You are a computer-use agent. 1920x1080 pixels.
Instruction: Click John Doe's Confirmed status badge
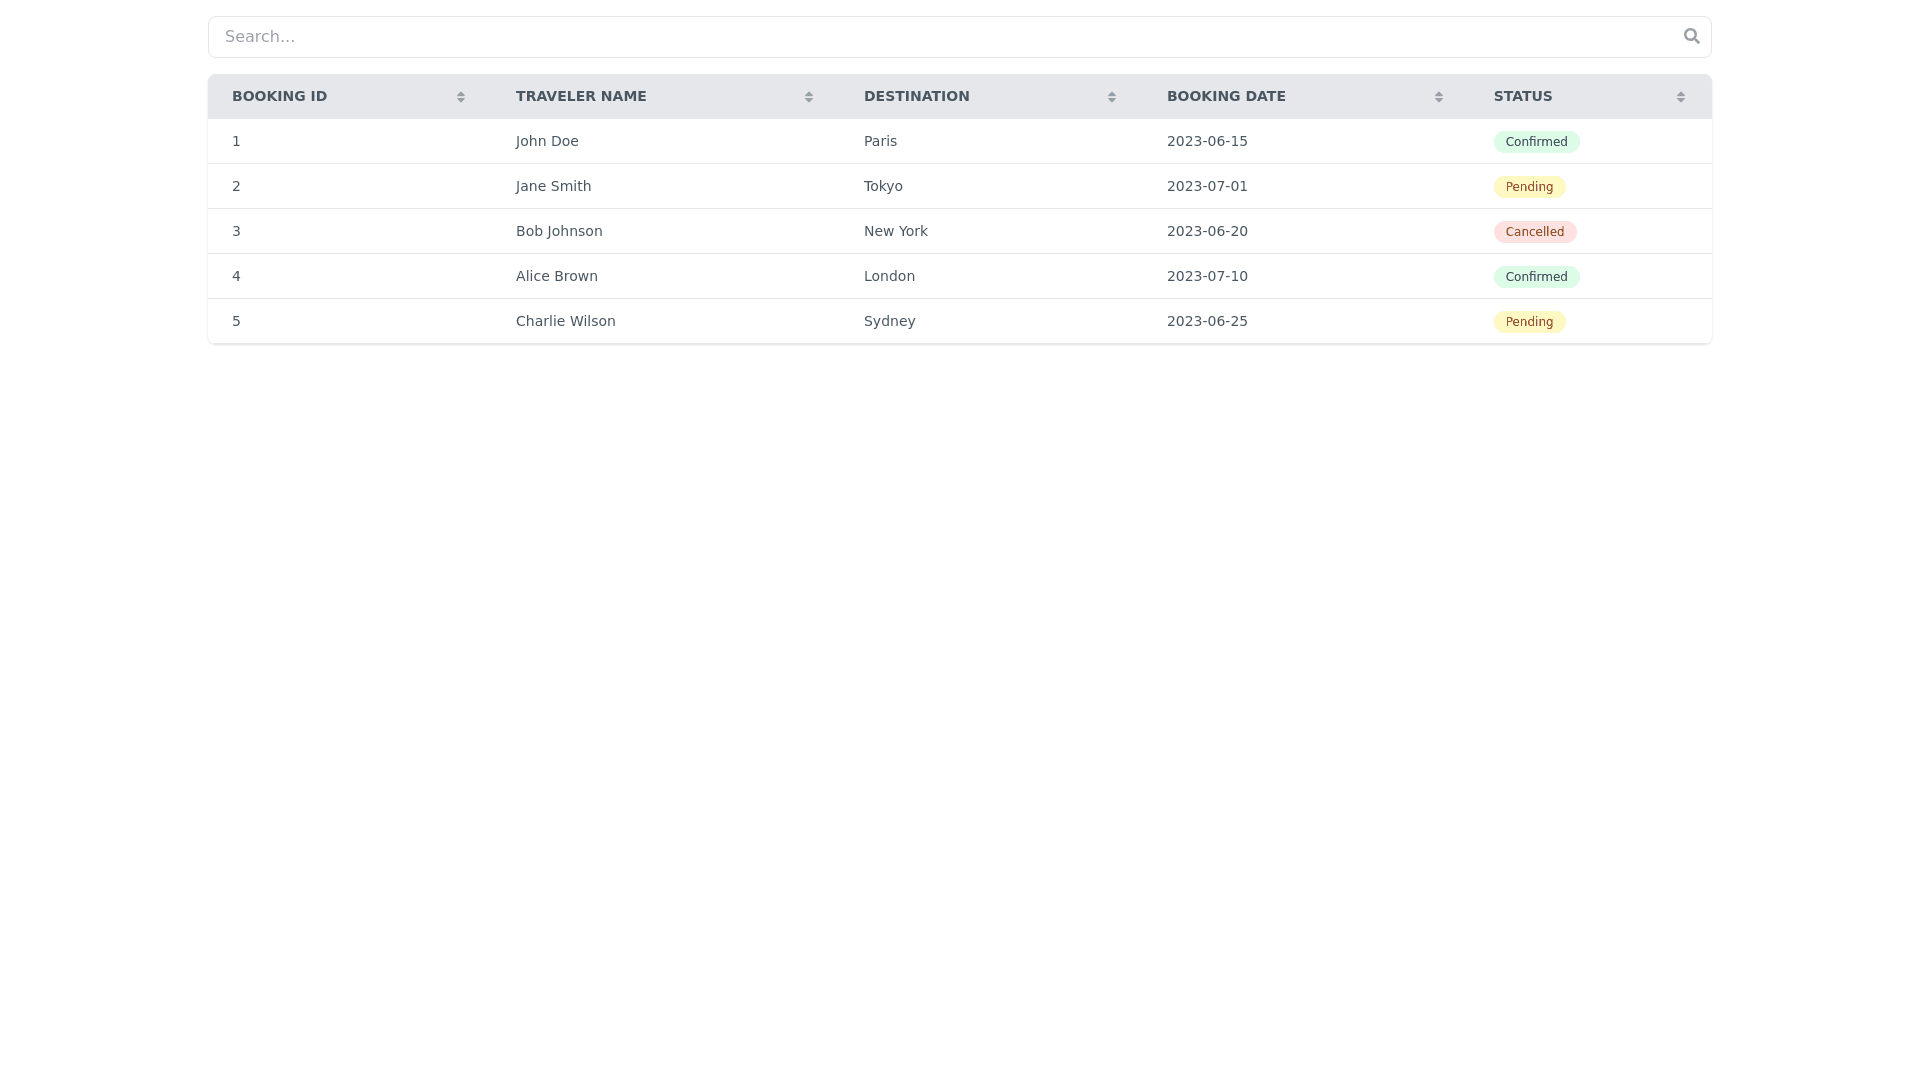click(x=1536, y=142)
